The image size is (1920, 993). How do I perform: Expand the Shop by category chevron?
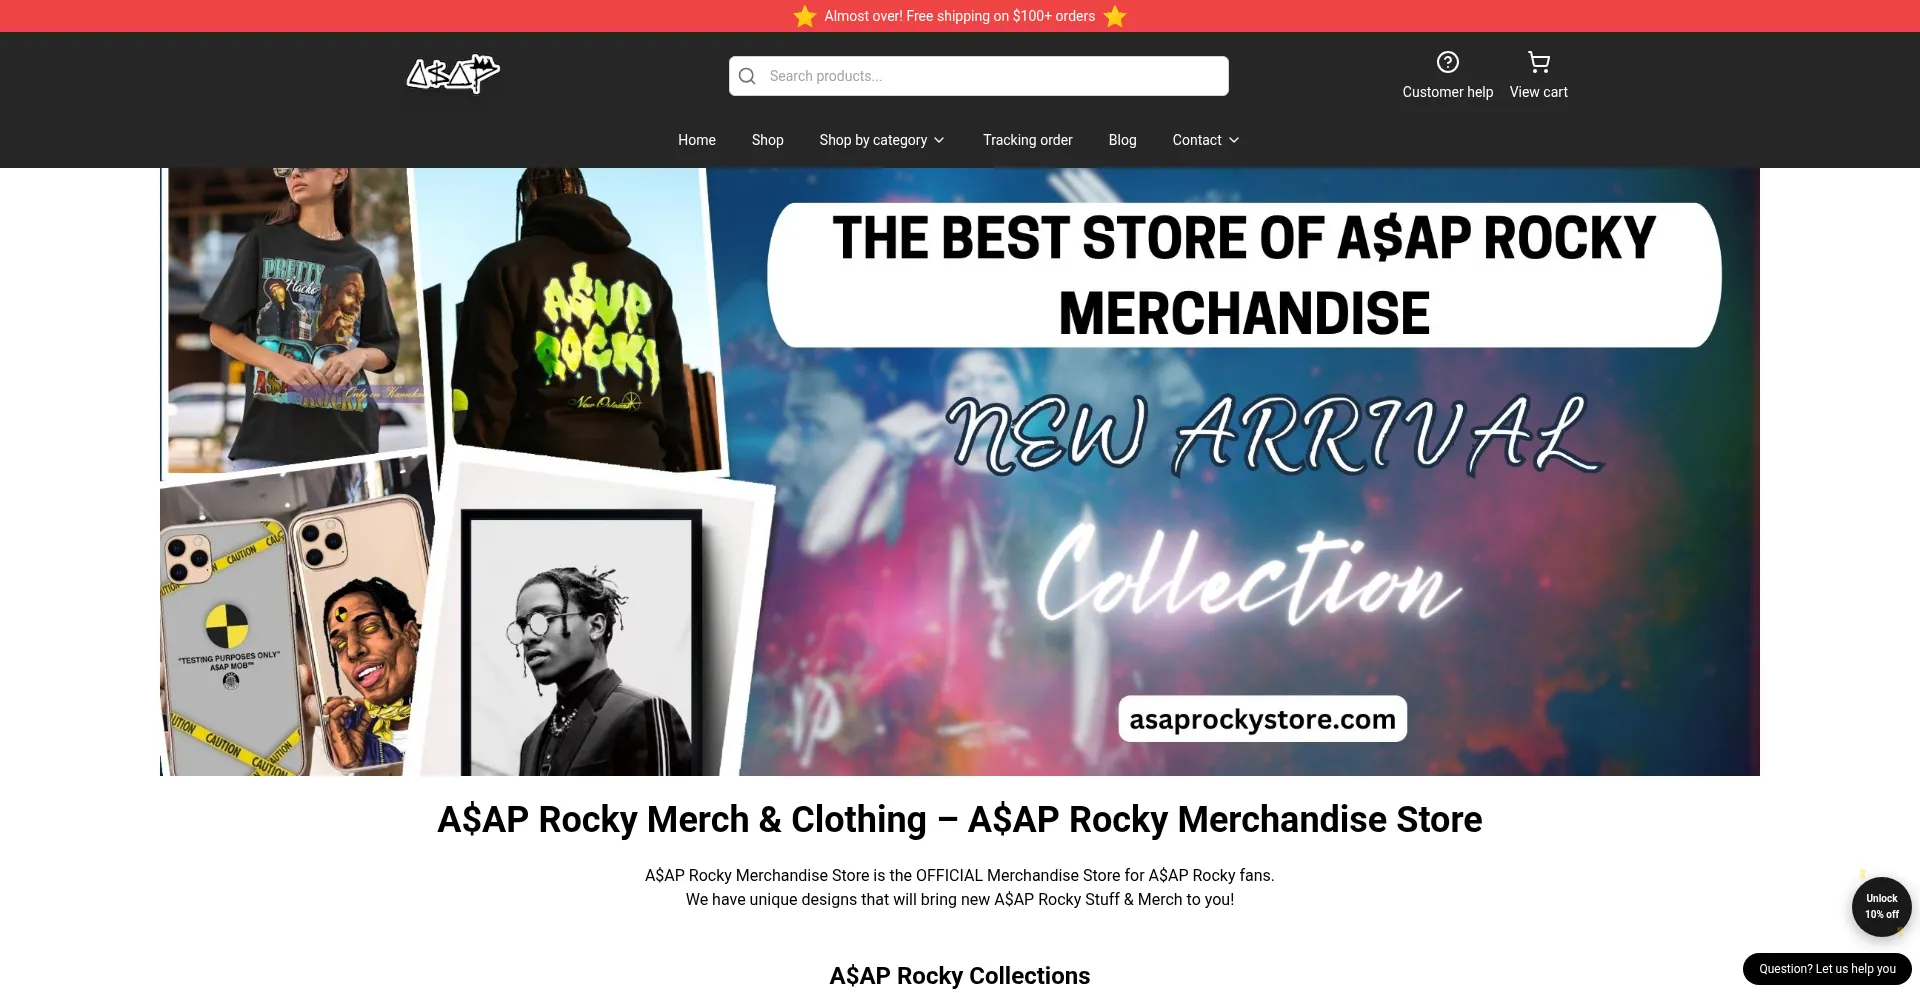(939, 140)
